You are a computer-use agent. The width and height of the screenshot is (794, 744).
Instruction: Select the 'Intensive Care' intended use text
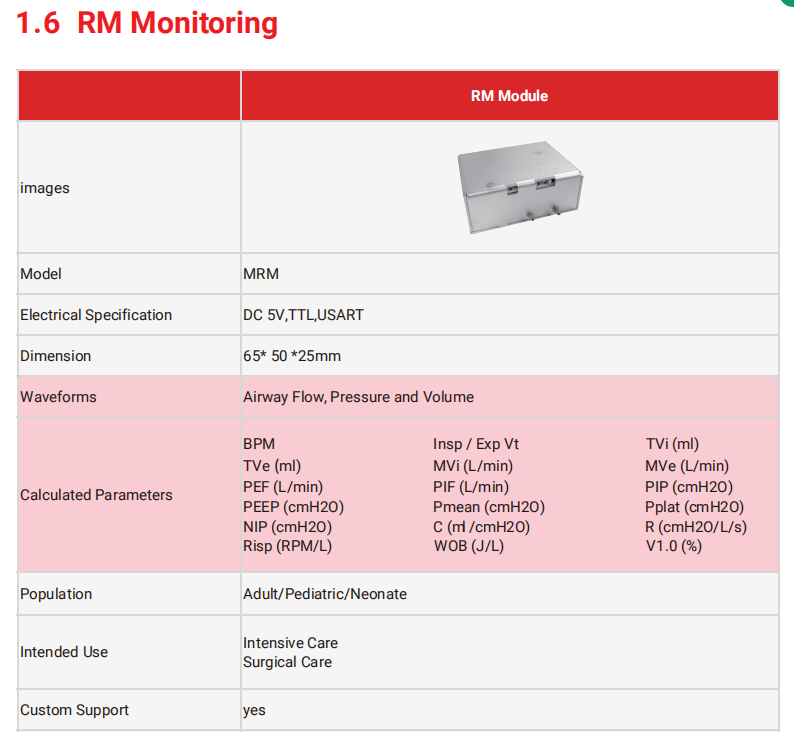pyautogui.click(x=290, y=643)
